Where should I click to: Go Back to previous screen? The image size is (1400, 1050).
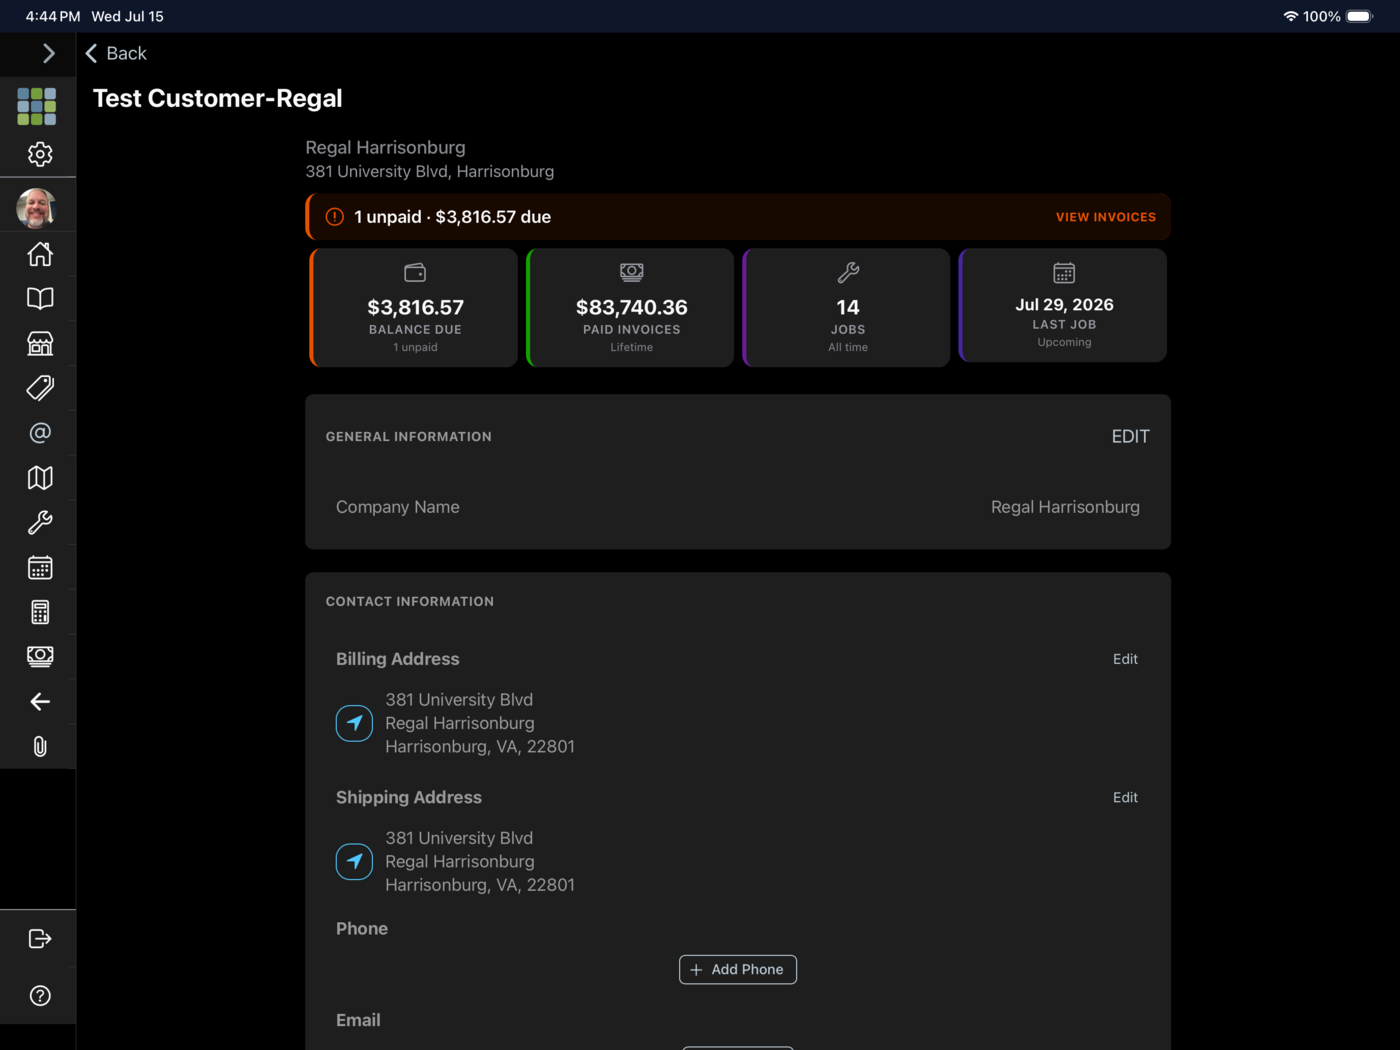tap(116, 54)
